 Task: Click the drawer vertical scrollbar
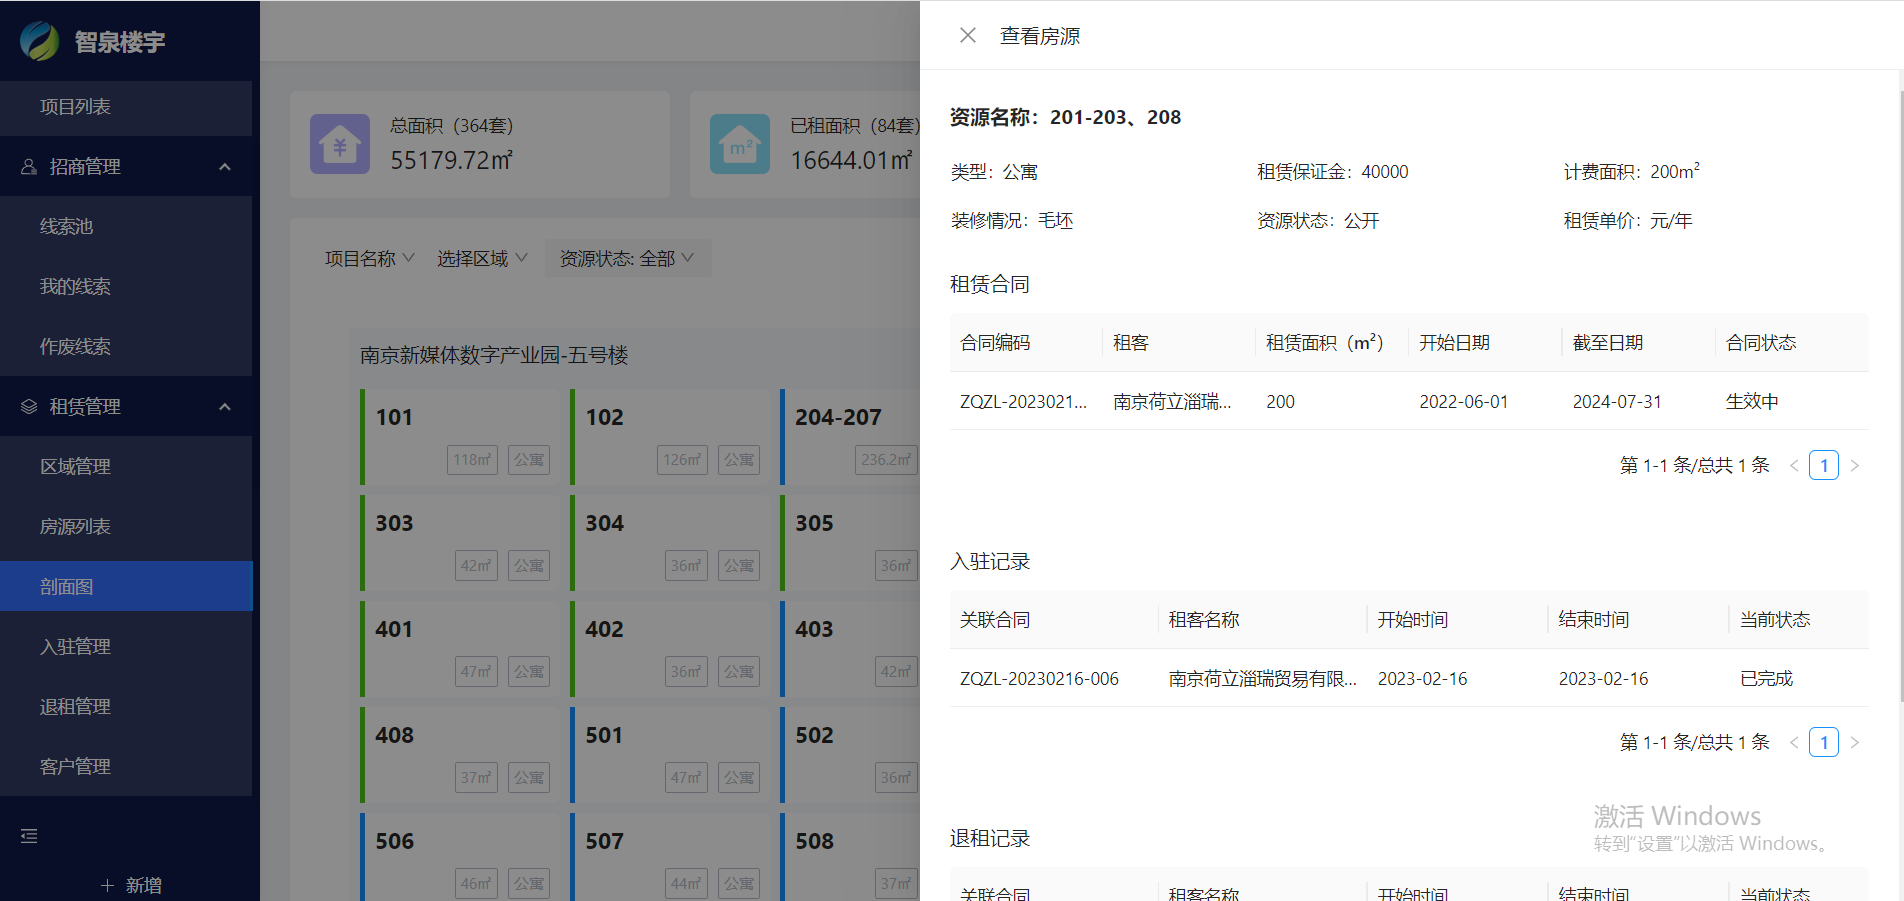(1900, 395)
